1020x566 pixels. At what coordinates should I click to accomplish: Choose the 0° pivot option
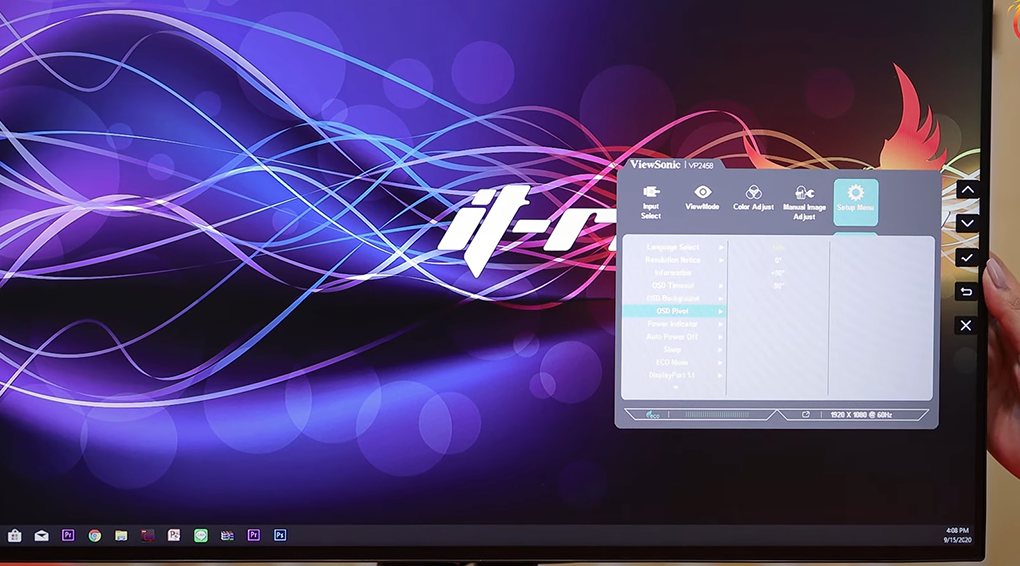[778, 260]
